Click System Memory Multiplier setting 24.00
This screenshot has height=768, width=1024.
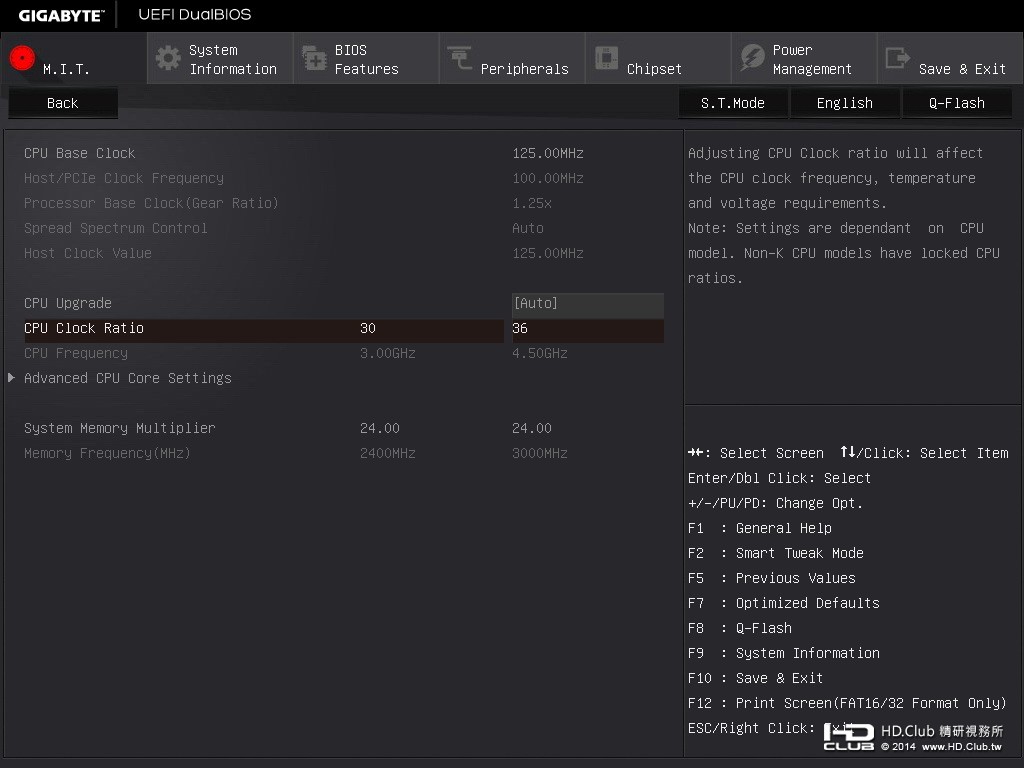[x=532, y=428]
